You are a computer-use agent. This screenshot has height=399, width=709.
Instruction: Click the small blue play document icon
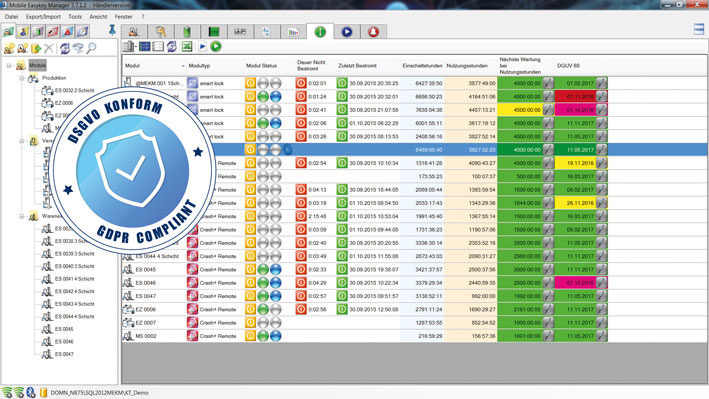(203, 46)
